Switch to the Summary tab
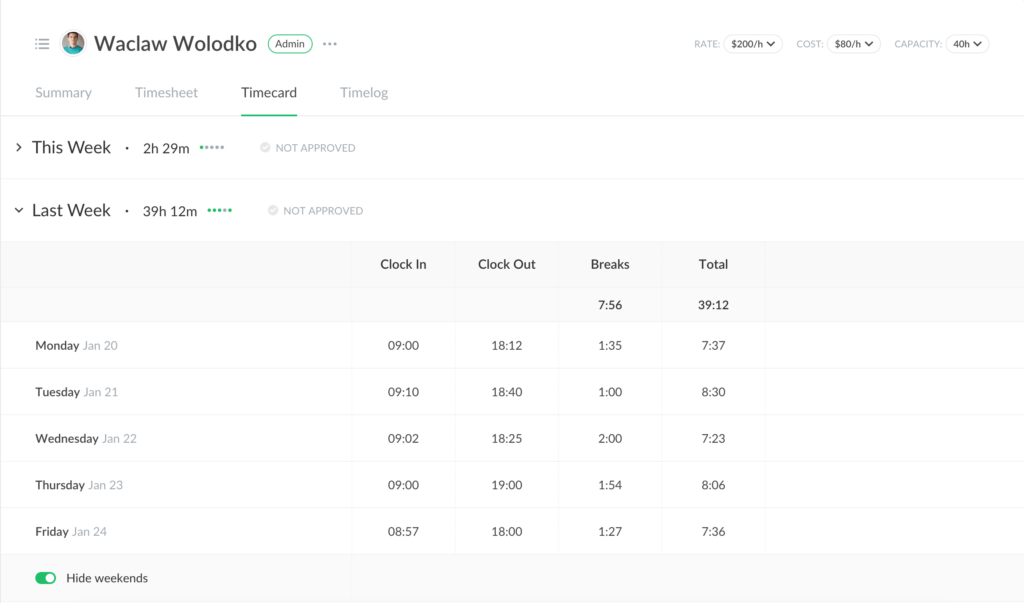 tap(63, 93)
